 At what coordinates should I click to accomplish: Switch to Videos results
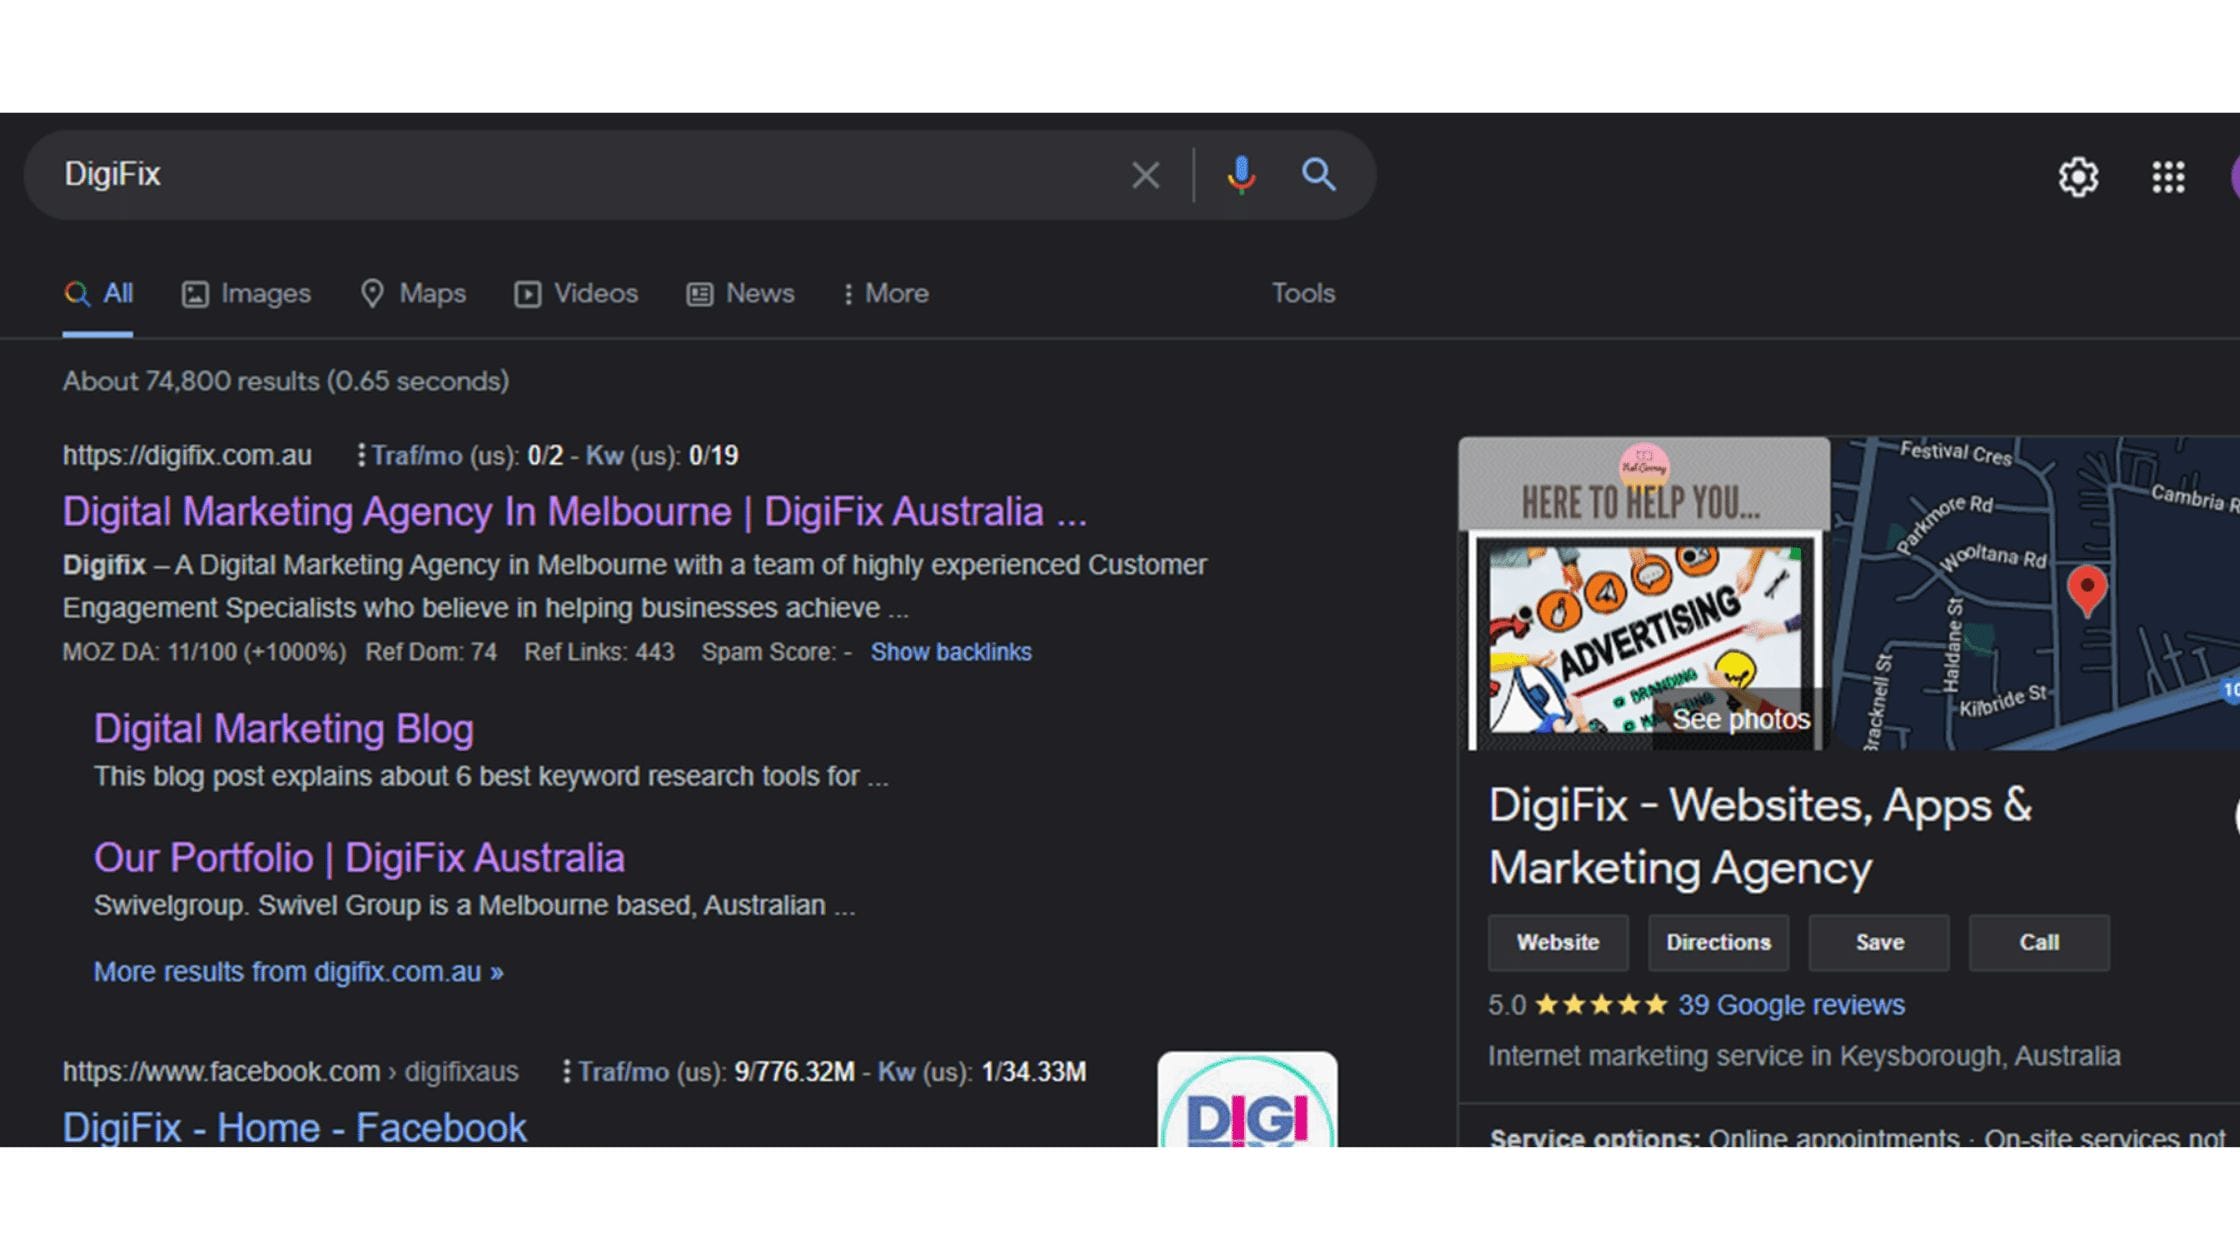(575, 293)
